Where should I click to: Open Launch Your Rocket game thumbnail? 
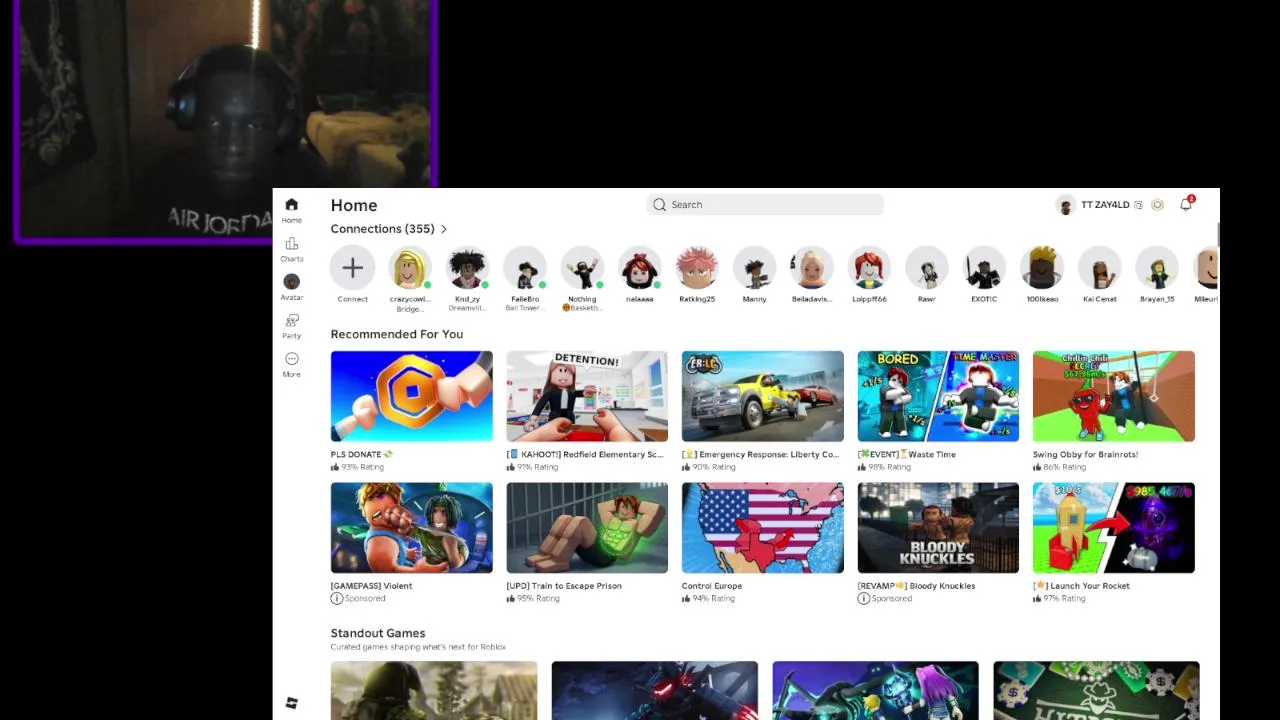(1114, 528)
